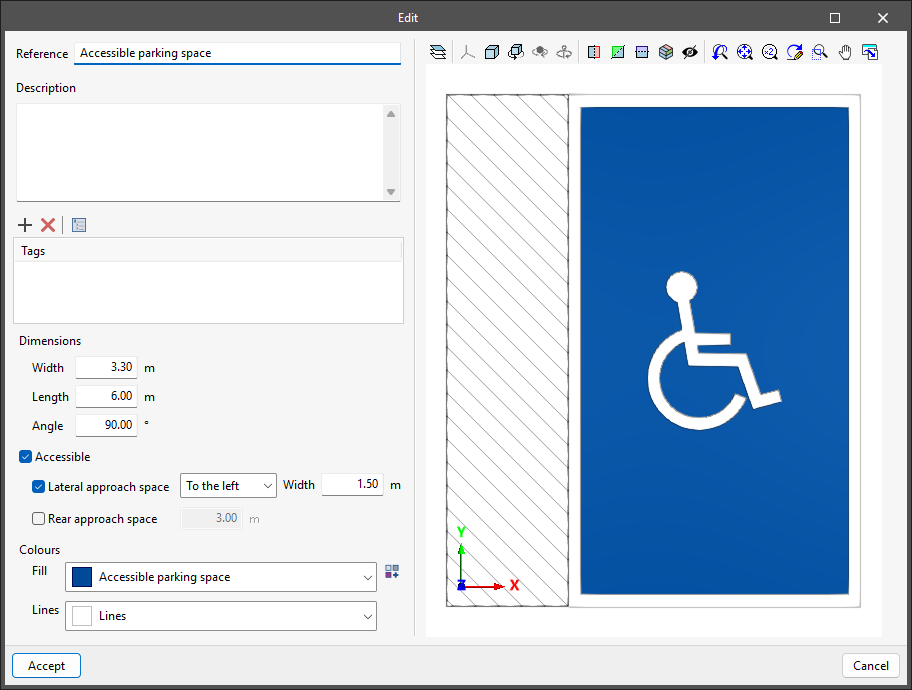Click the blue Fill colour swatch
This screenshot has width=912, height=690.
tap(82, 577)
